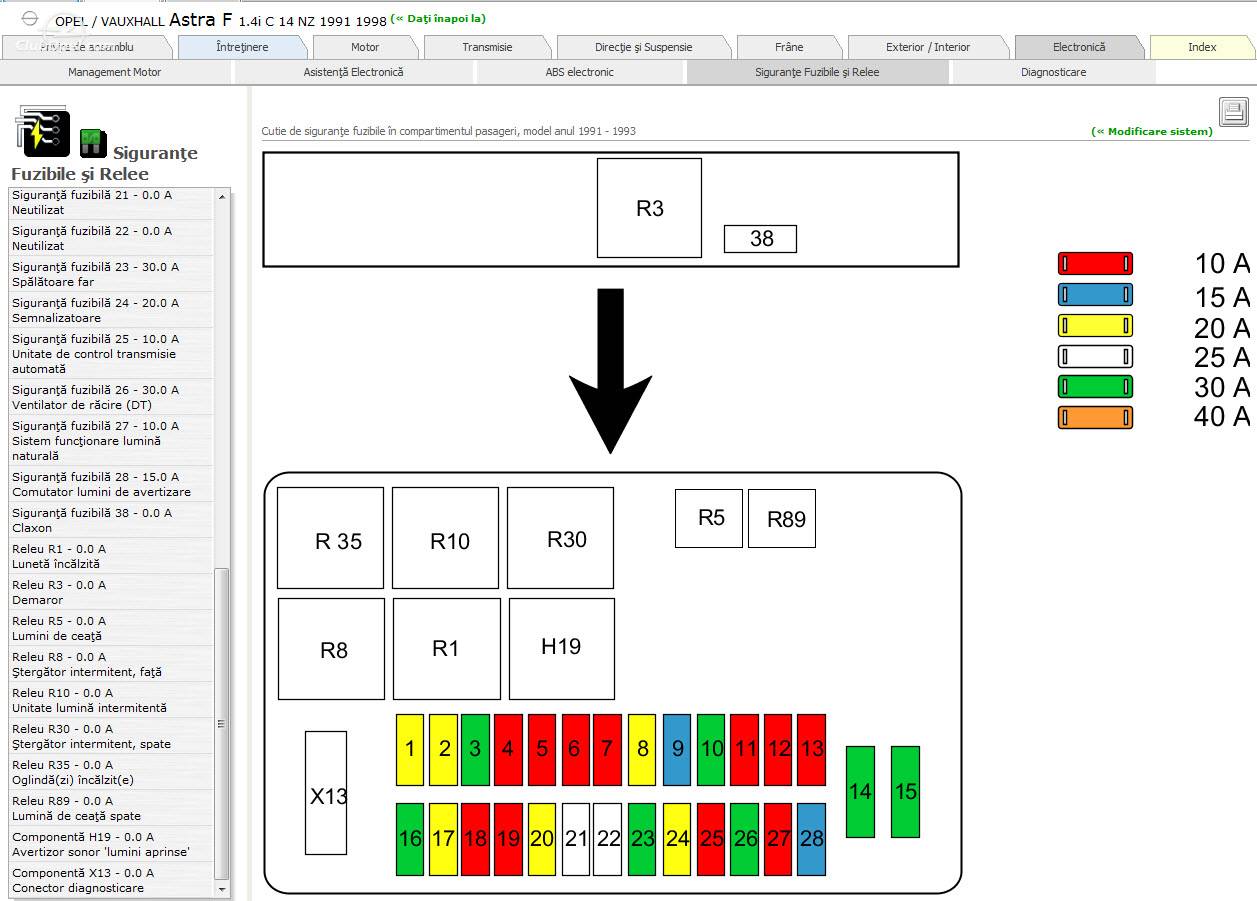1257x901 pixels.
Task: Select Siguranță fuzibilă 38 Claxon entry
Action: click(111, 520)
